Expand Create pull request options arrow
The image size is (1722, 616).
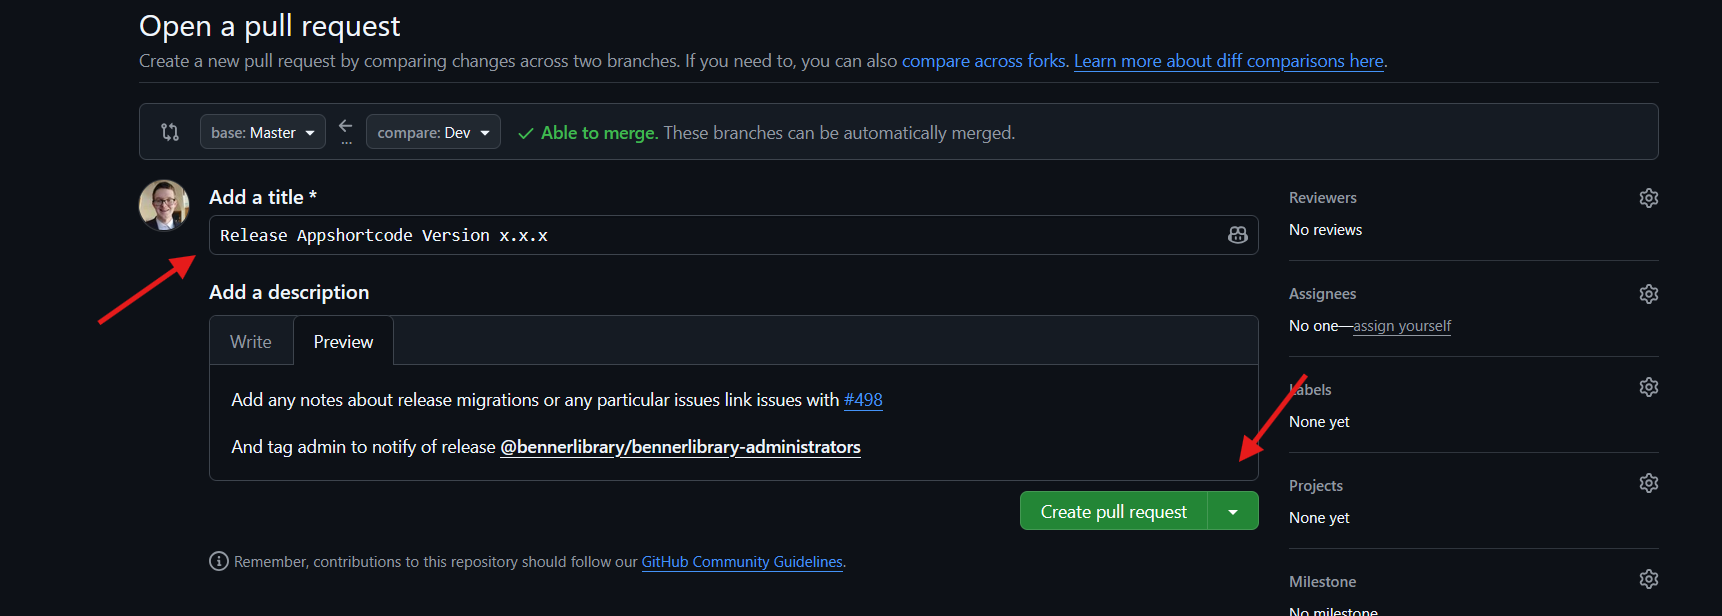[x=1233, y=511]
